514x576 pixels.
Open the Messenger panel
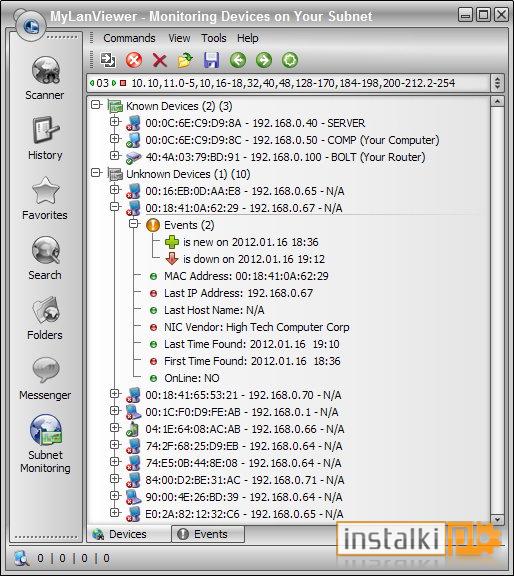45,378
